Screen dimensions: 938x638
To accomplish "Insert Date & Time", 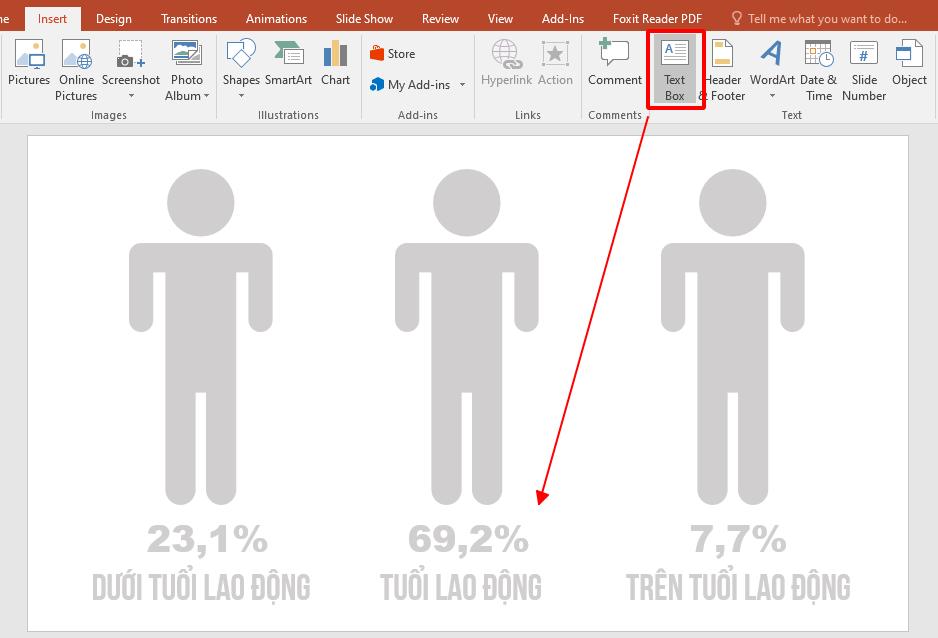I will [818, 71].
